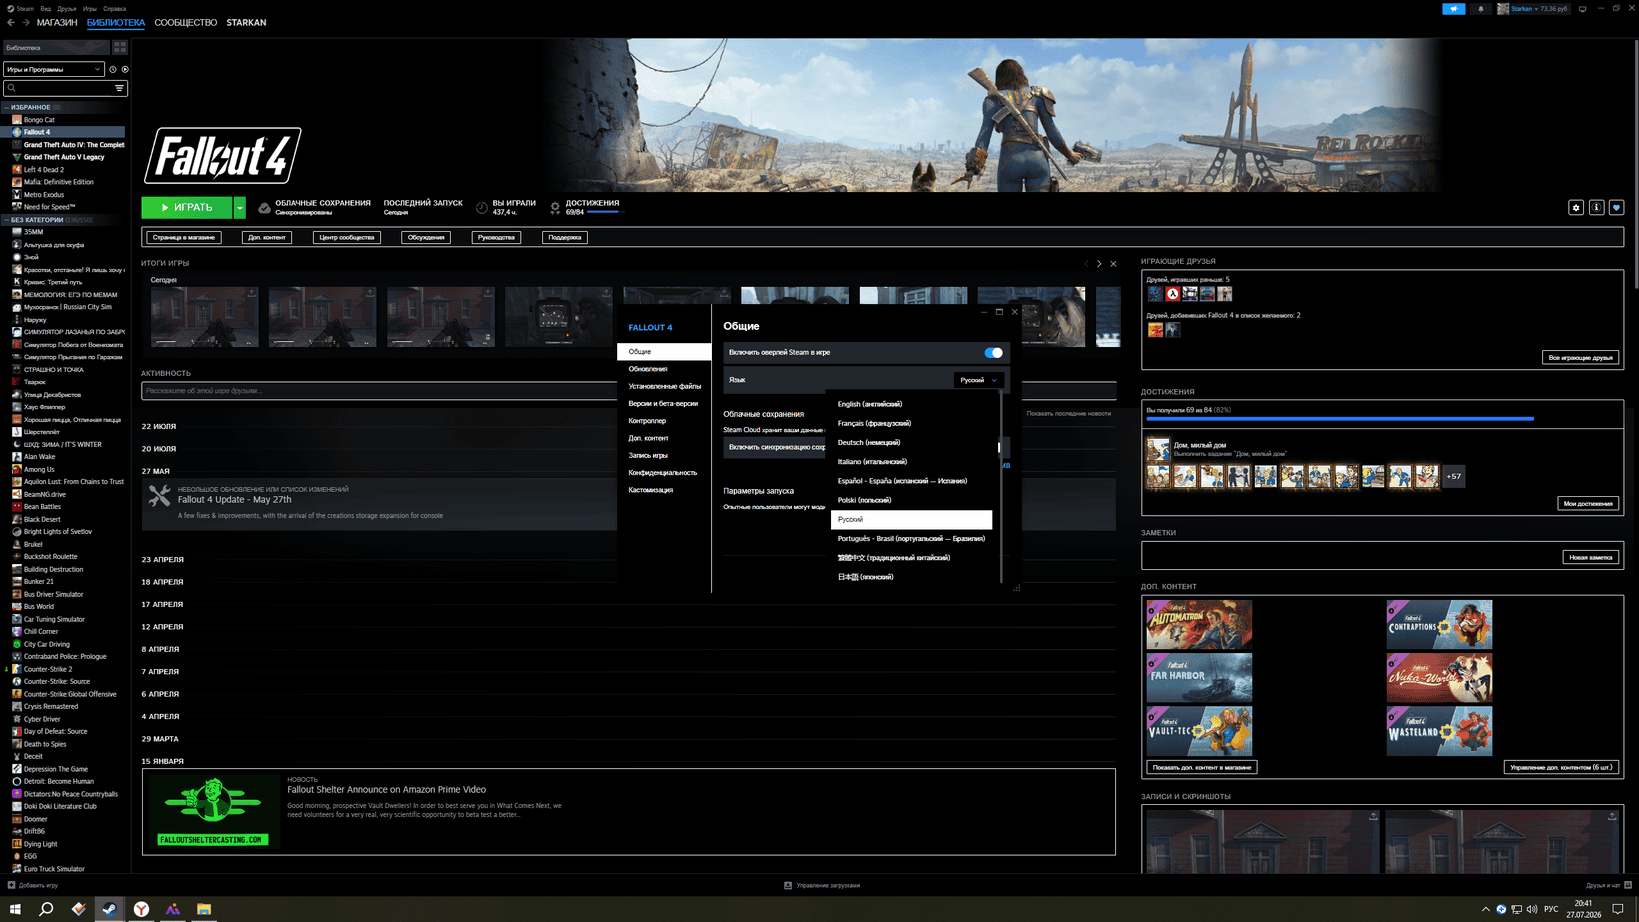The width and height of the screenshot is (1639, 922).
Task: Show previous game summary items with left chevron
Action: [1086, 264]
